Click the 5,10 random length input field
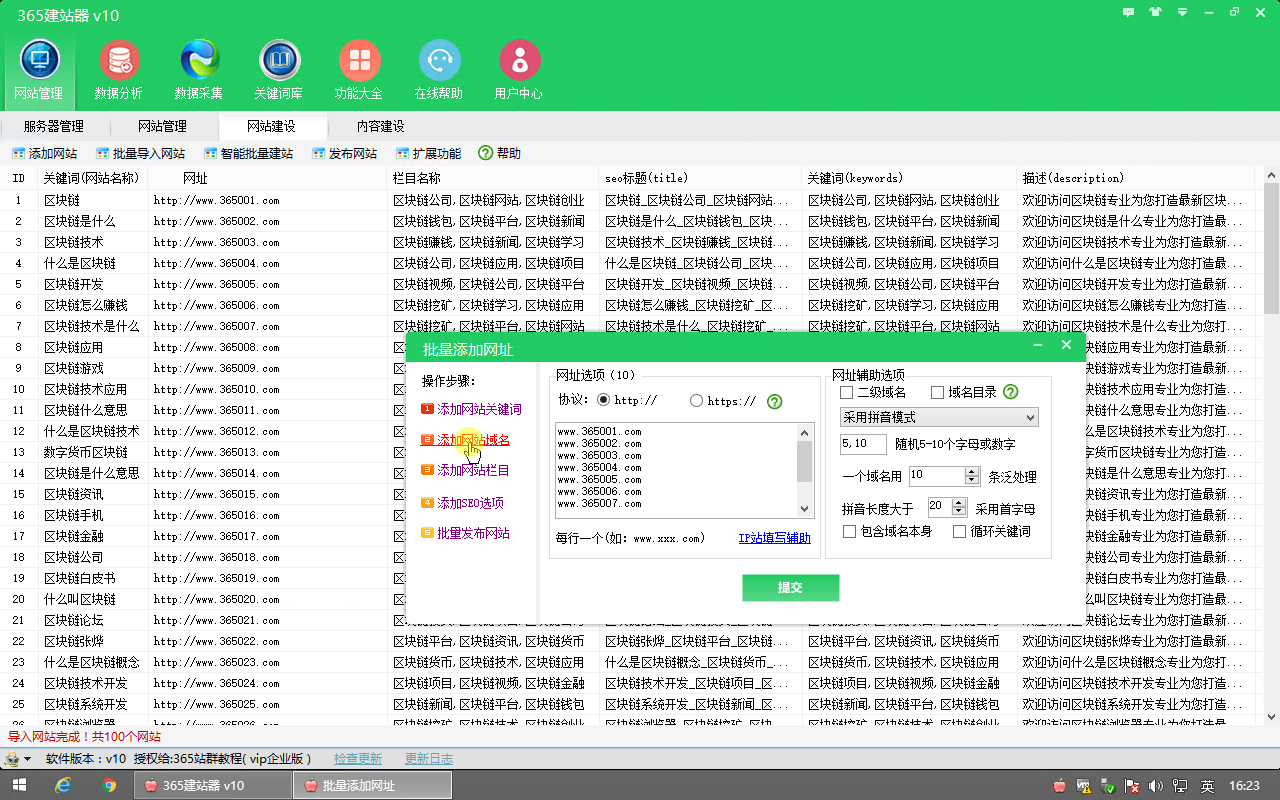Image resolution: width=1280 pixels, height=800 pixels. click(863, 444)
